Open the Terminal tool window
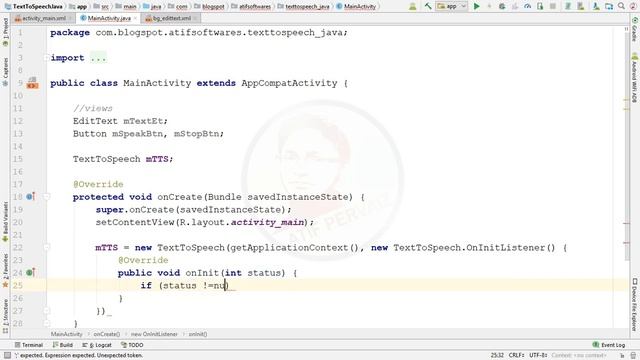 (29, 345)
